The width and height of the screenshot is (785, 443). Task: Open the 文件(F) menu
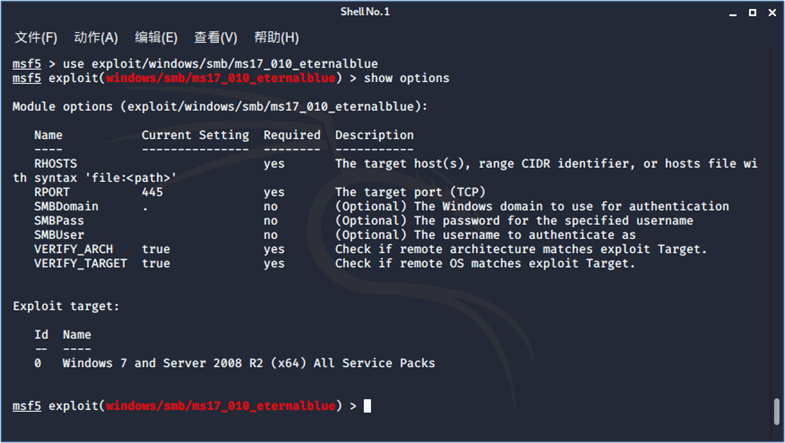(x=36, y=38)
